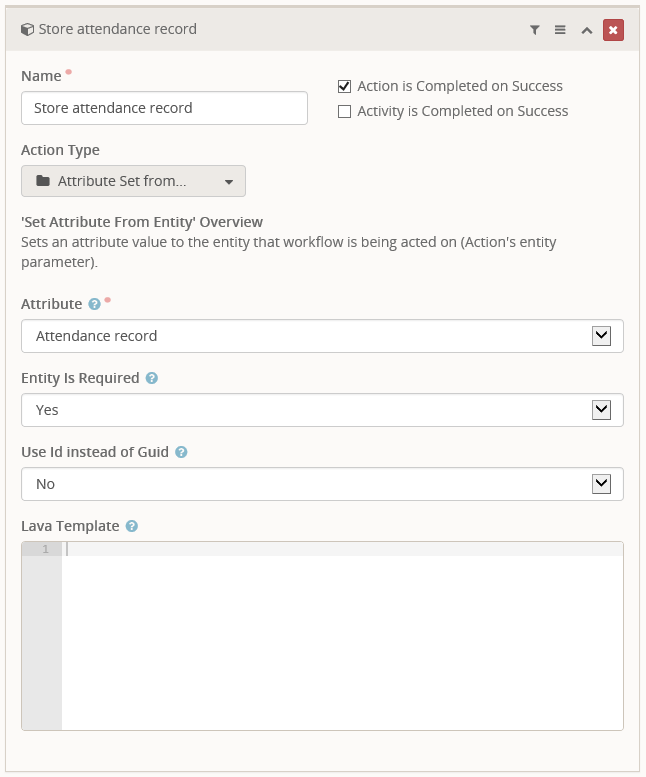Toggle Action is Completed on Success checkbox

pyautogui.click(x=345, y=86)
